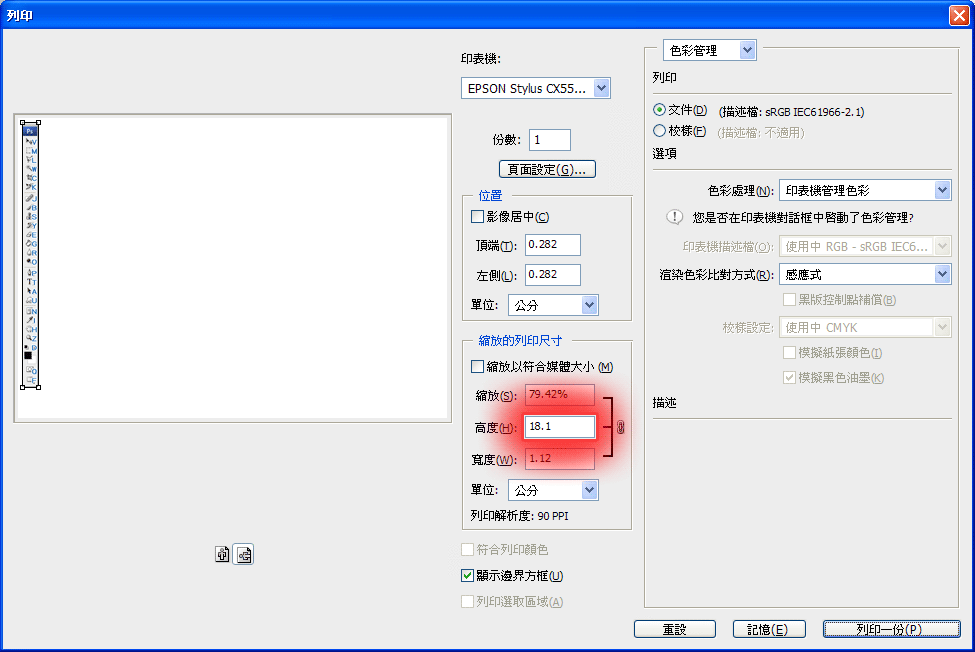
Task: Select the 校樣 radio button
Action: pyautogui.click(x=659, y=131)
